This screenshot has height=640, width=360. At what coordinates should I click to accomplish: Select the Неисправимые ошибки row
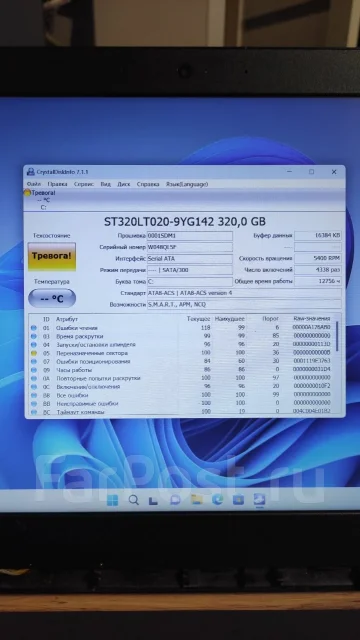tap(182, 403)
